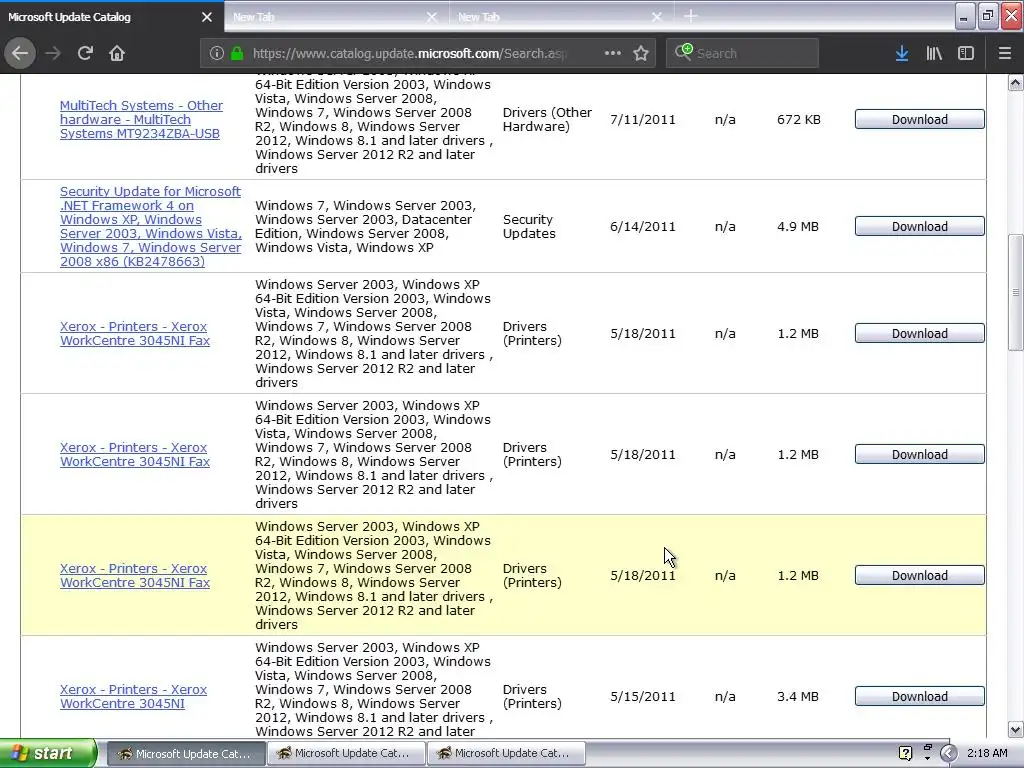This screenshot has height=768, width=1024.
Task: Click the search engine magnifier icon
Action: pyautogui.click(x=683, y=52)
